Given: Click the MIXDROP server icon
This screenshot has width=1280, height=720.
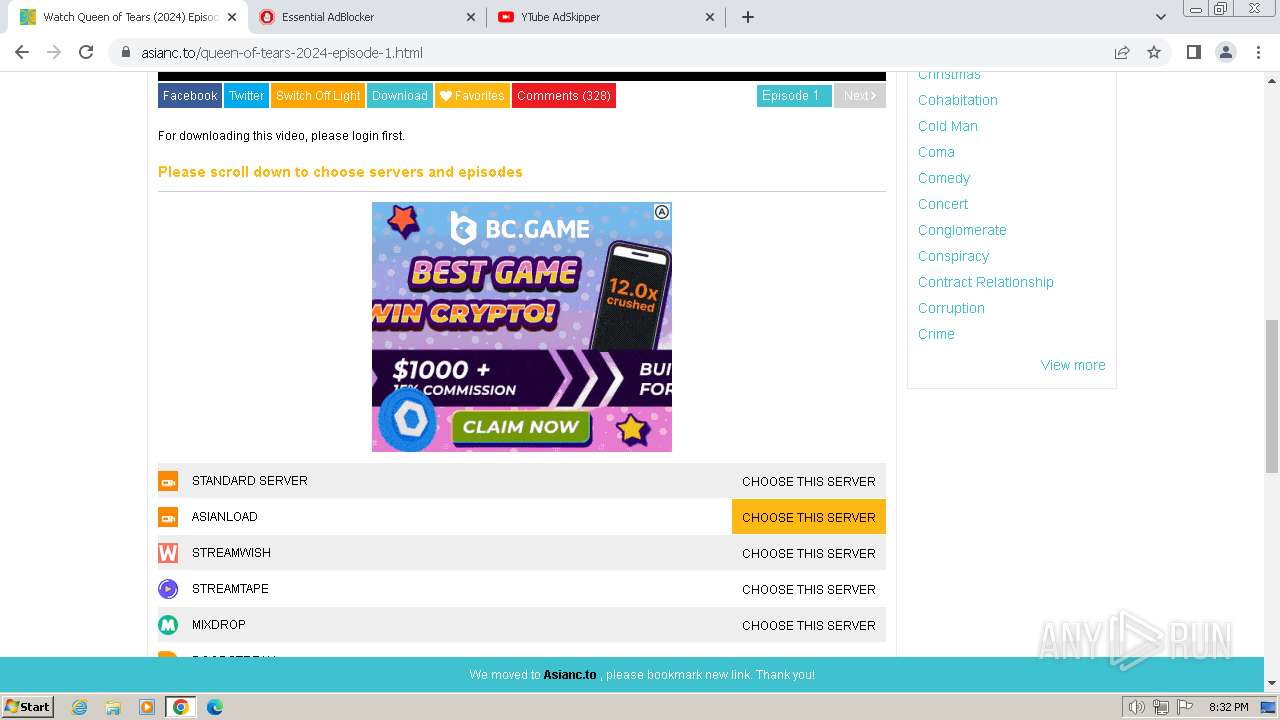Looking at the screenshot, I should pyautogui.click(x=168, y=625).
